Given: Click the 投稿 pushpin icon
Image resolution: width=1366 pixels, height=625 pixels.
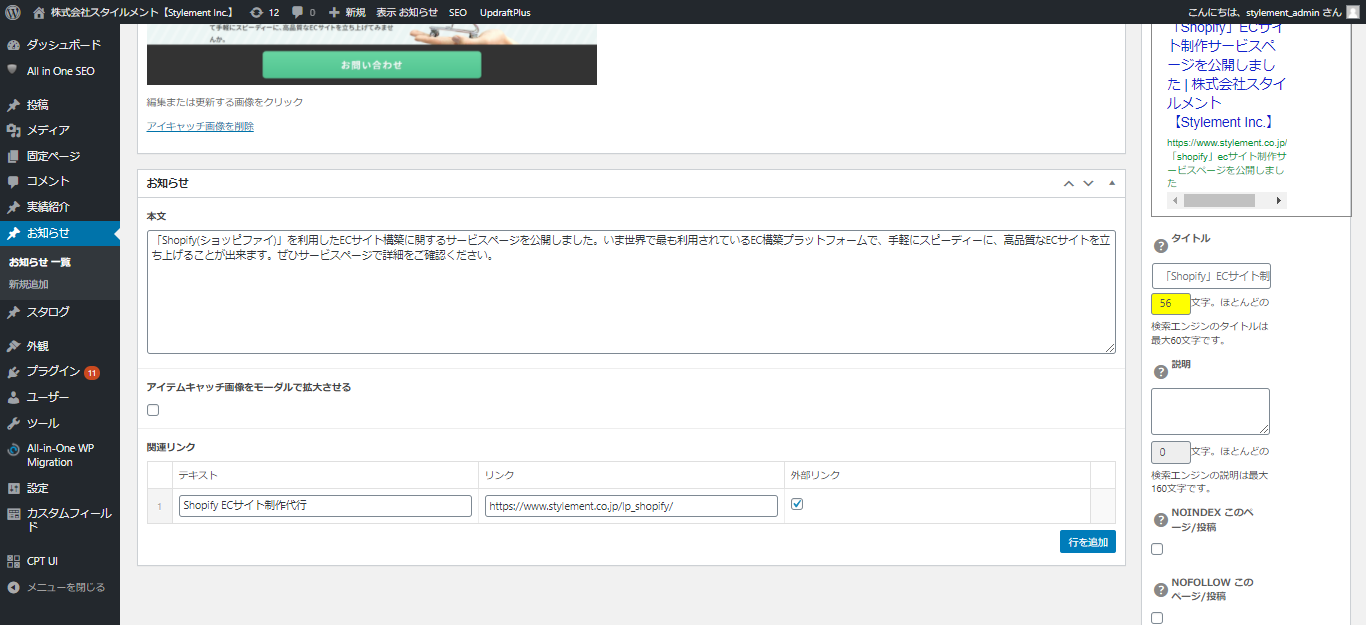Looking at the screenshot, I should pyautogui.click(x=13, y=104).
